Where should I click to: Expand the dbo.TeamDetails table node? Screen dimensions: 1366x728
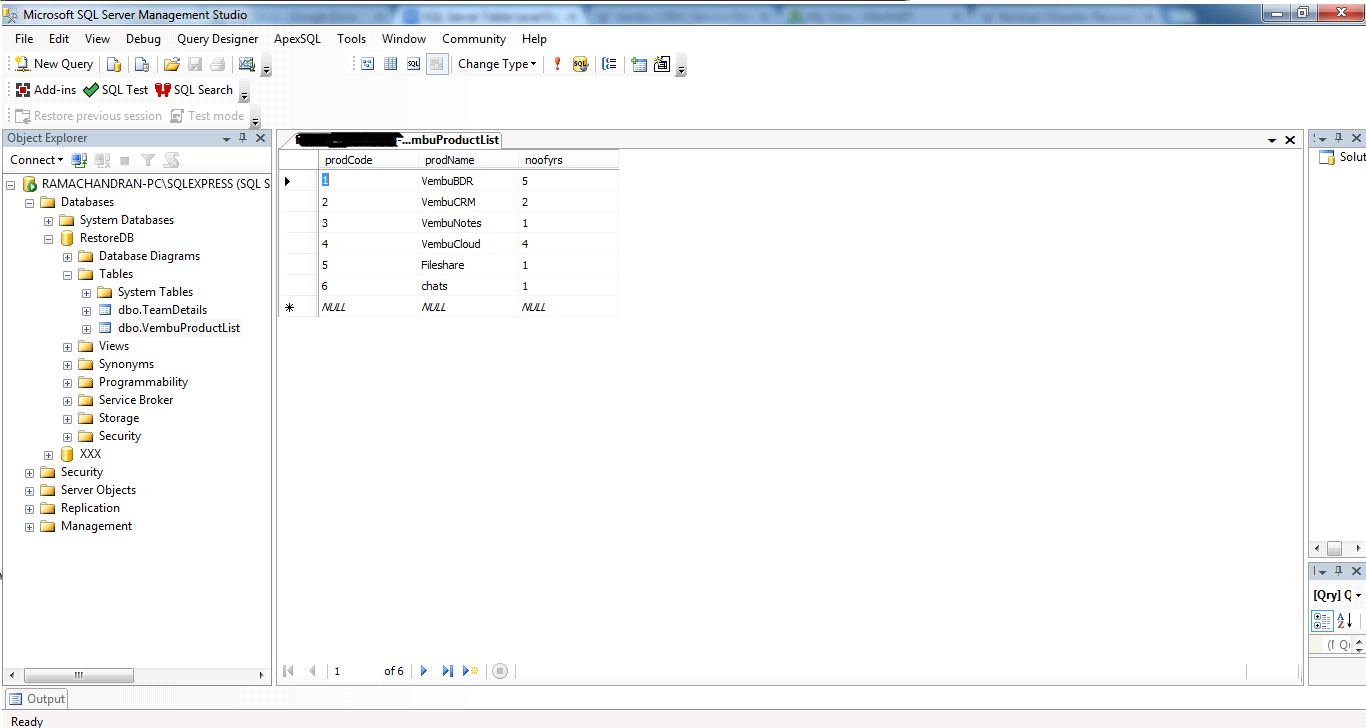(86, 310)
